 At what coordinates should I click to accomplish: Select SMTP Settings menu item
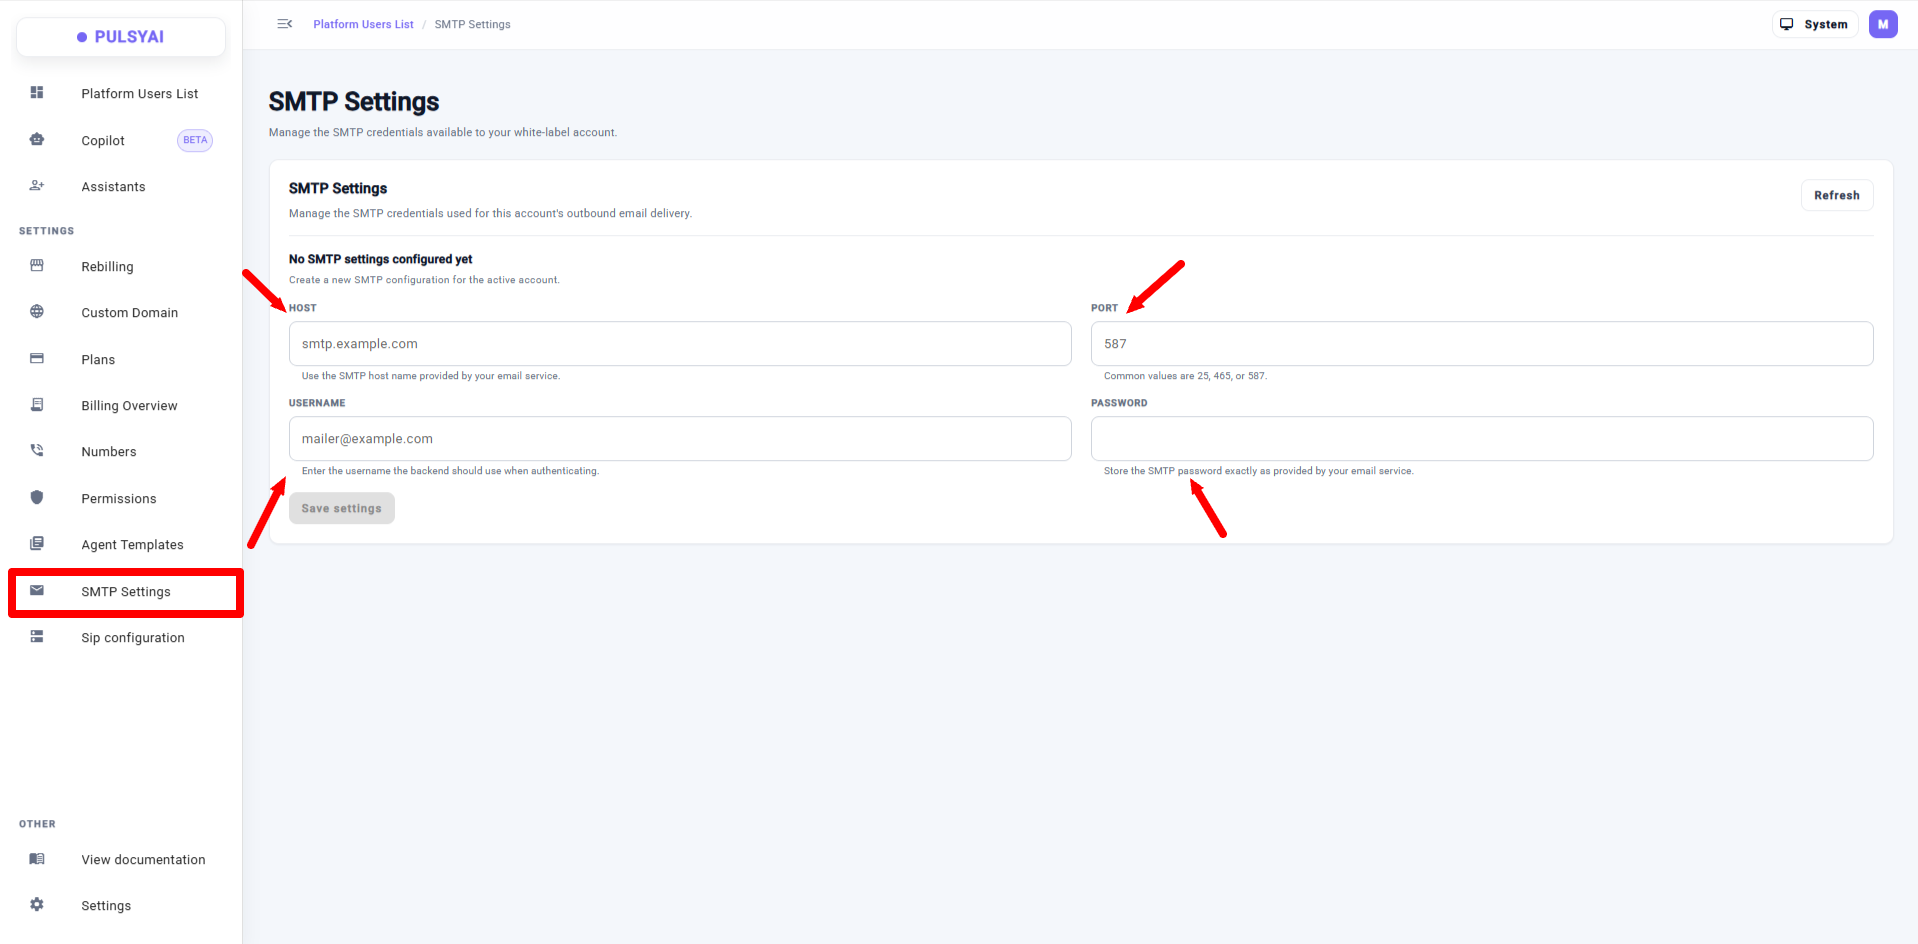click(126, 592)
